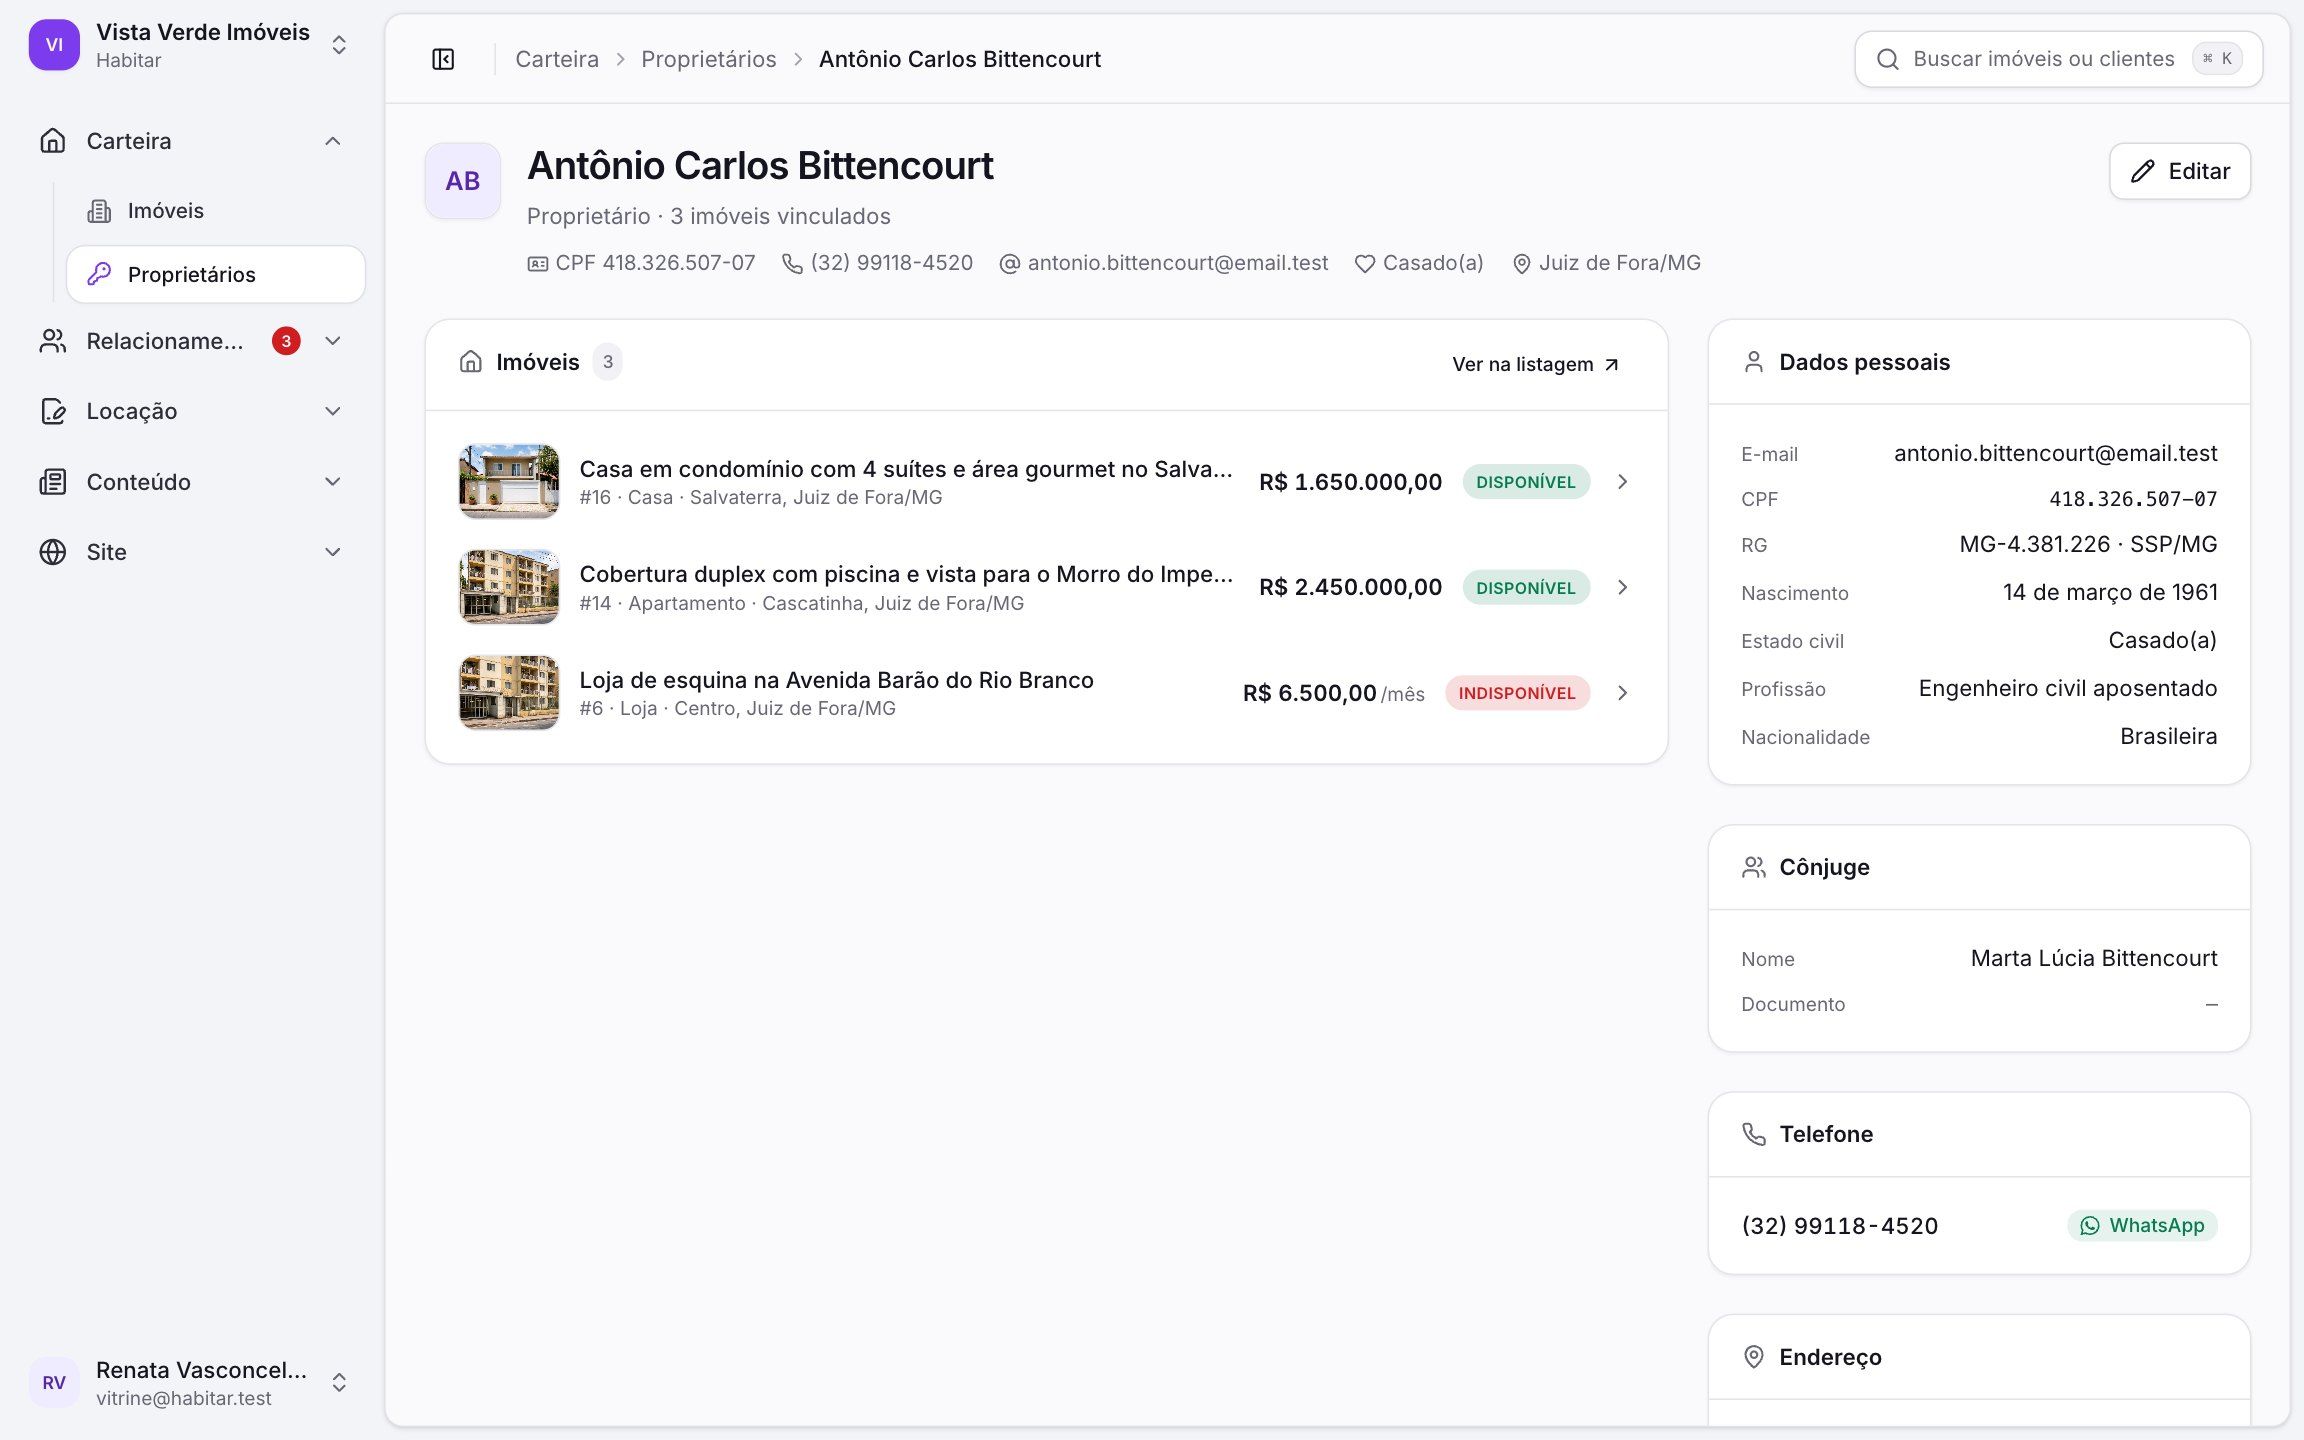2304x1440 pixels.
Task: Click email antonio.bittencourt@email.test in header
Action: pyautogui.click(x=1177, y=263)
